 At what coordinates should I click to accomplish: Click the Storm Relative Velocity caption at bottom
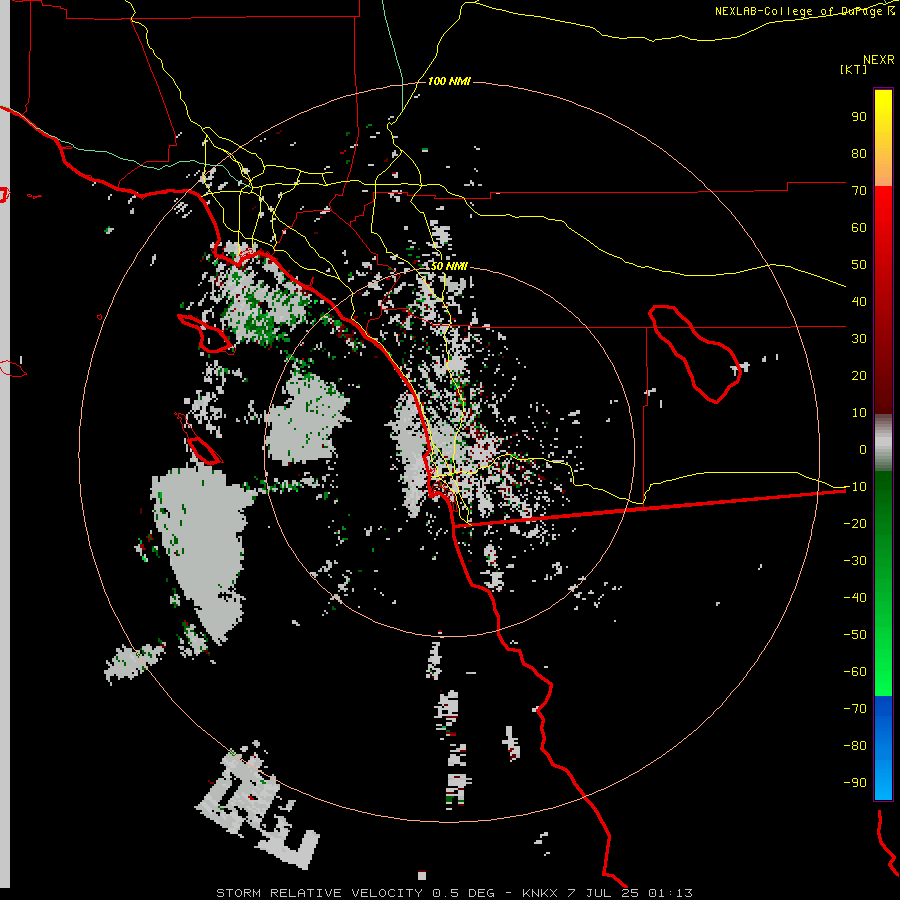[454, 893]
